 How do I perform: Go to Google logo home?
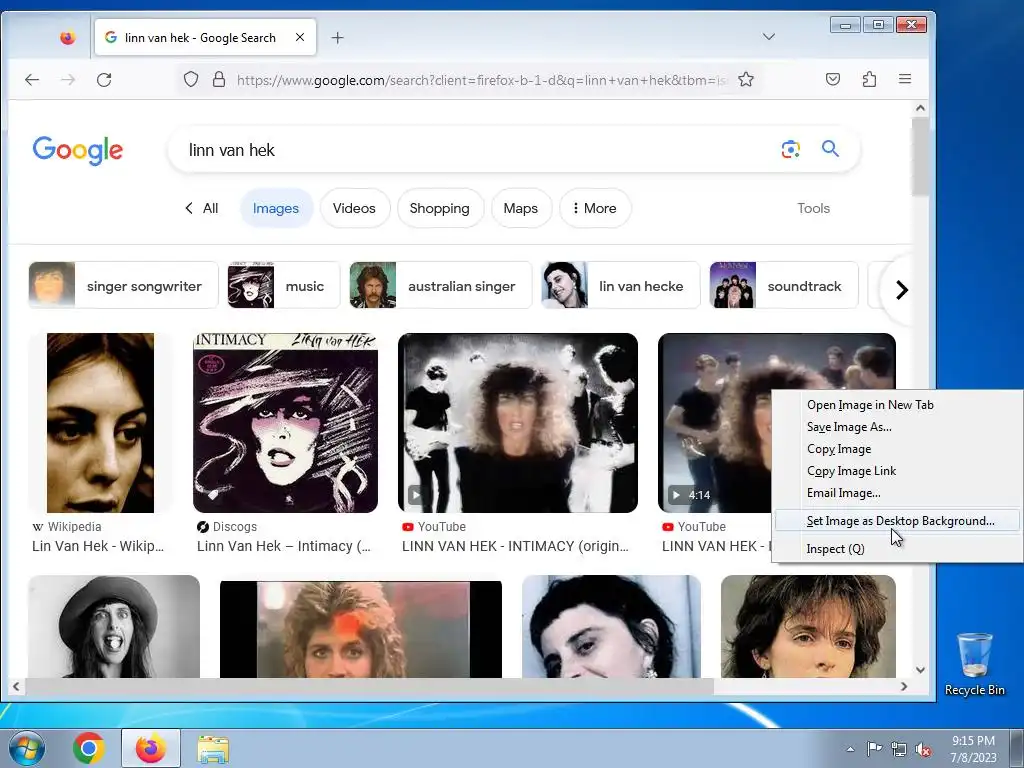point(78,150)
